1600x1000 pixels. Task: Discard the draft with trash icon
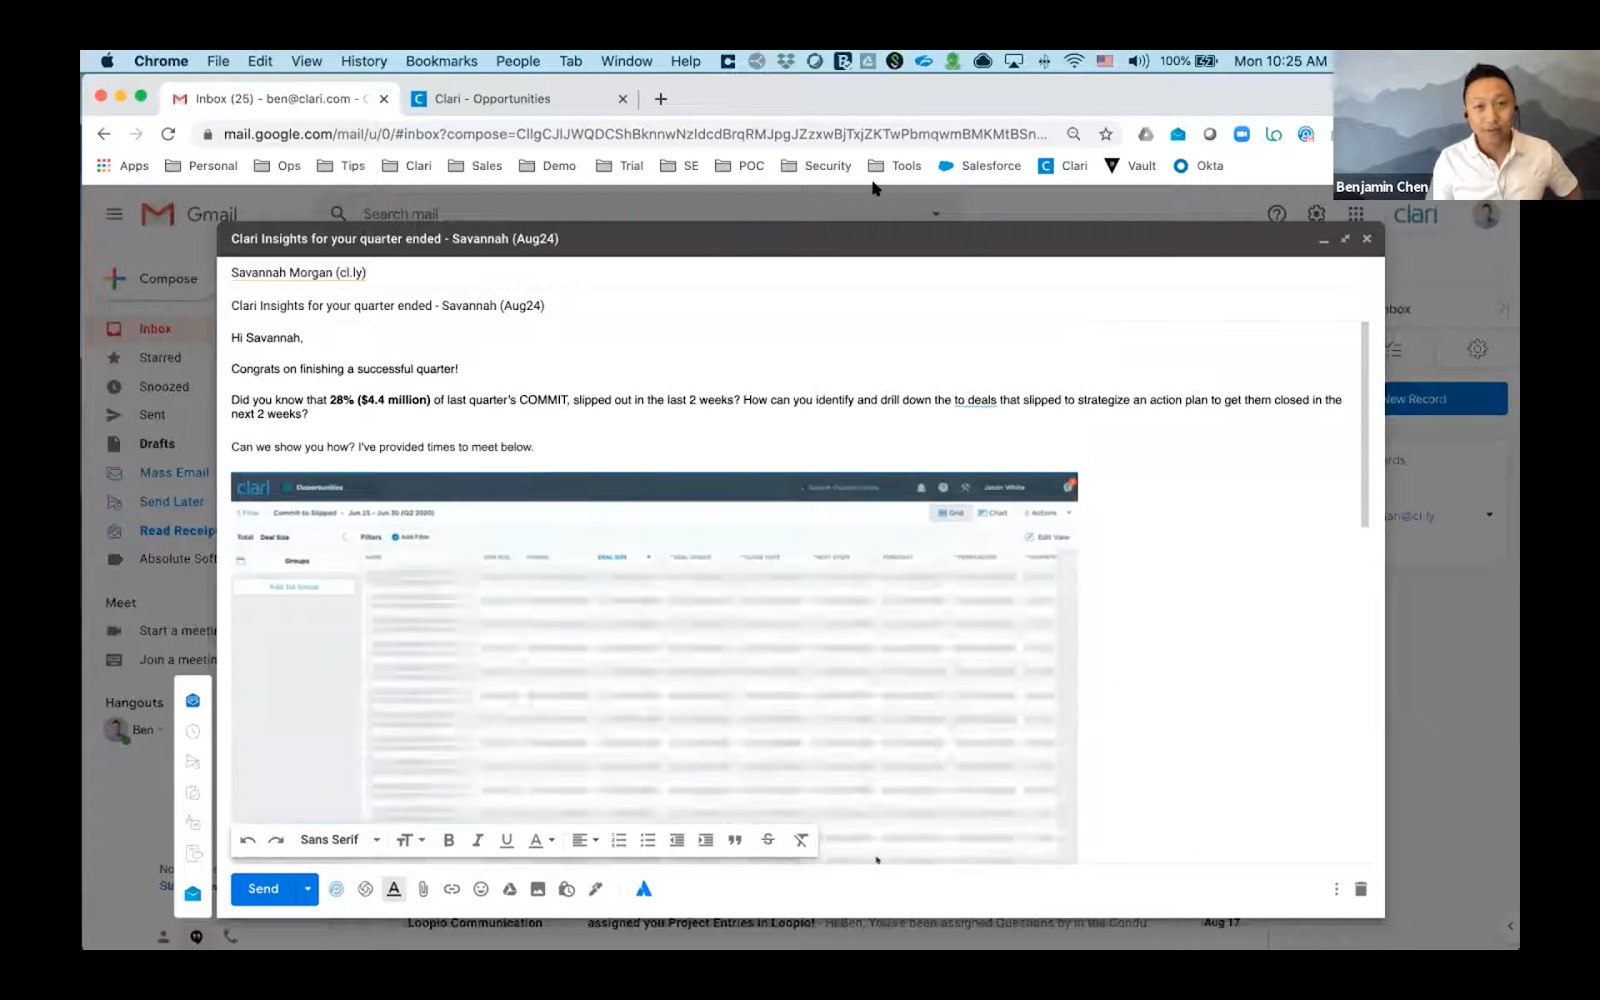click(1361, 889)
